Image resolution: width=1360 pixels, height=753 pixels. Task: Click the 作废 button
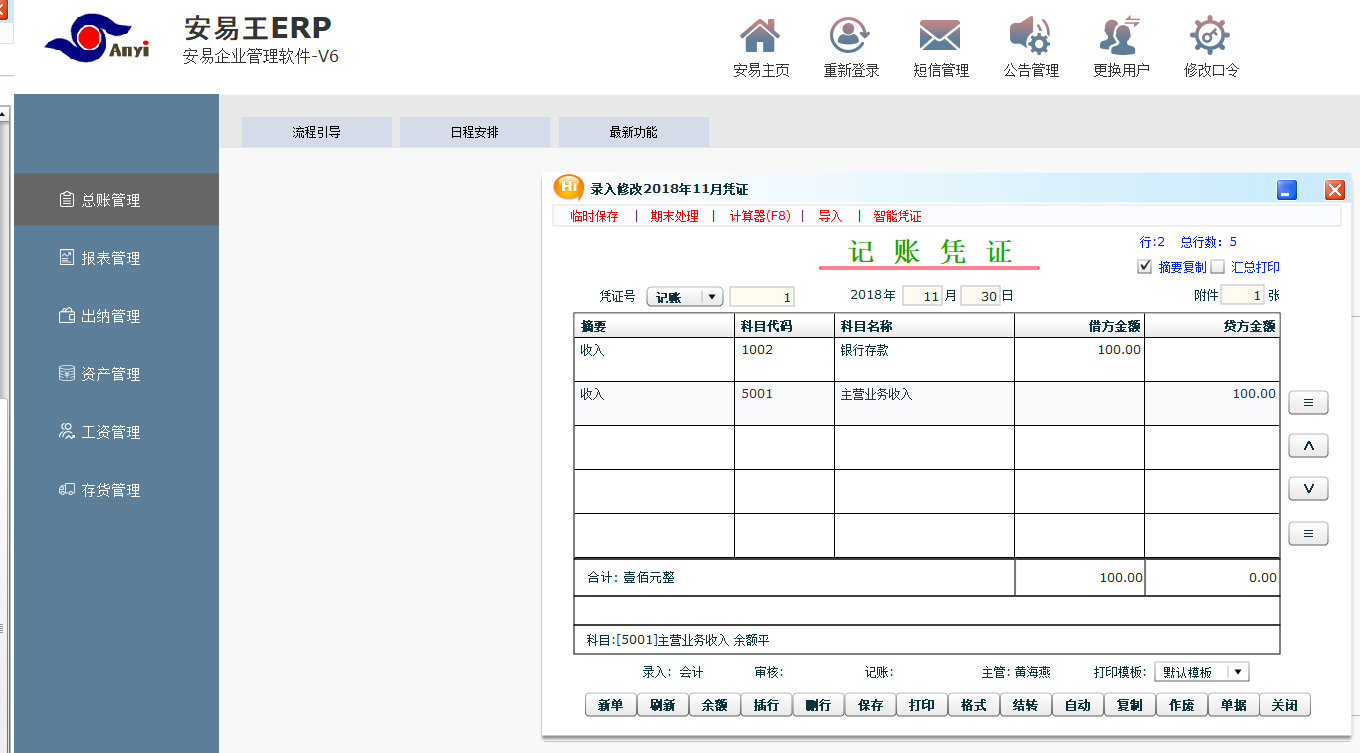click(1182, 705)
